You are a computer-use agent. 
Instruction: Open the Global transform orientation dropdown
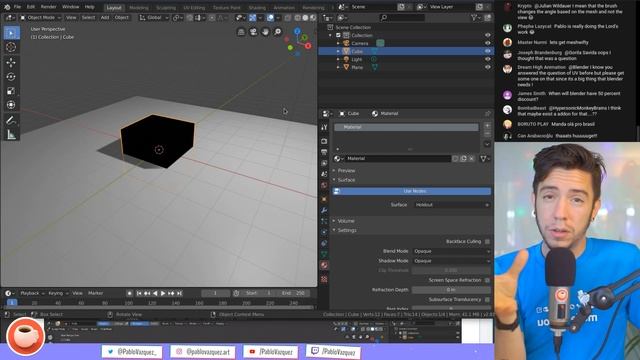[x=153, y=18]
